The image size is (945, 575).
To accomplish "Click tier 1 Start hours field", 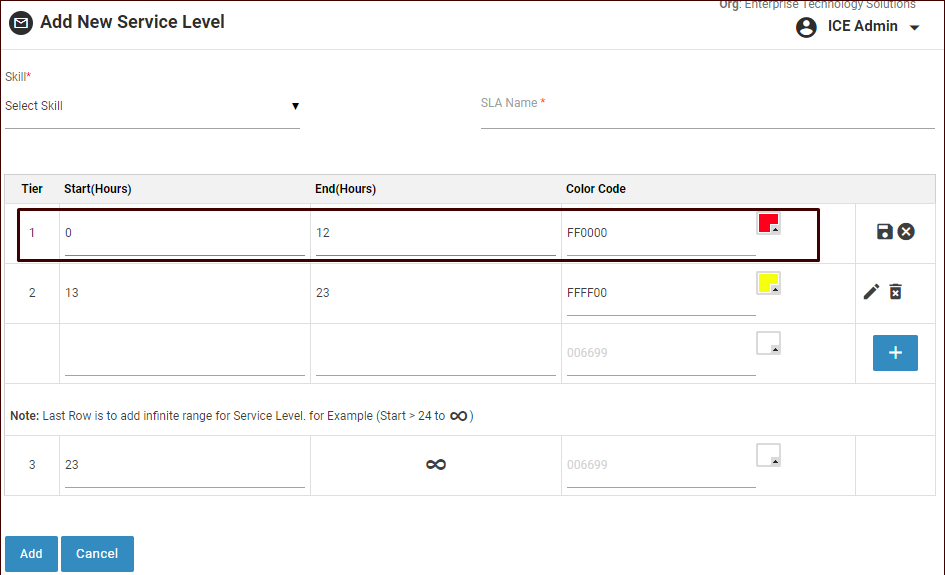I will click(184, 234).
